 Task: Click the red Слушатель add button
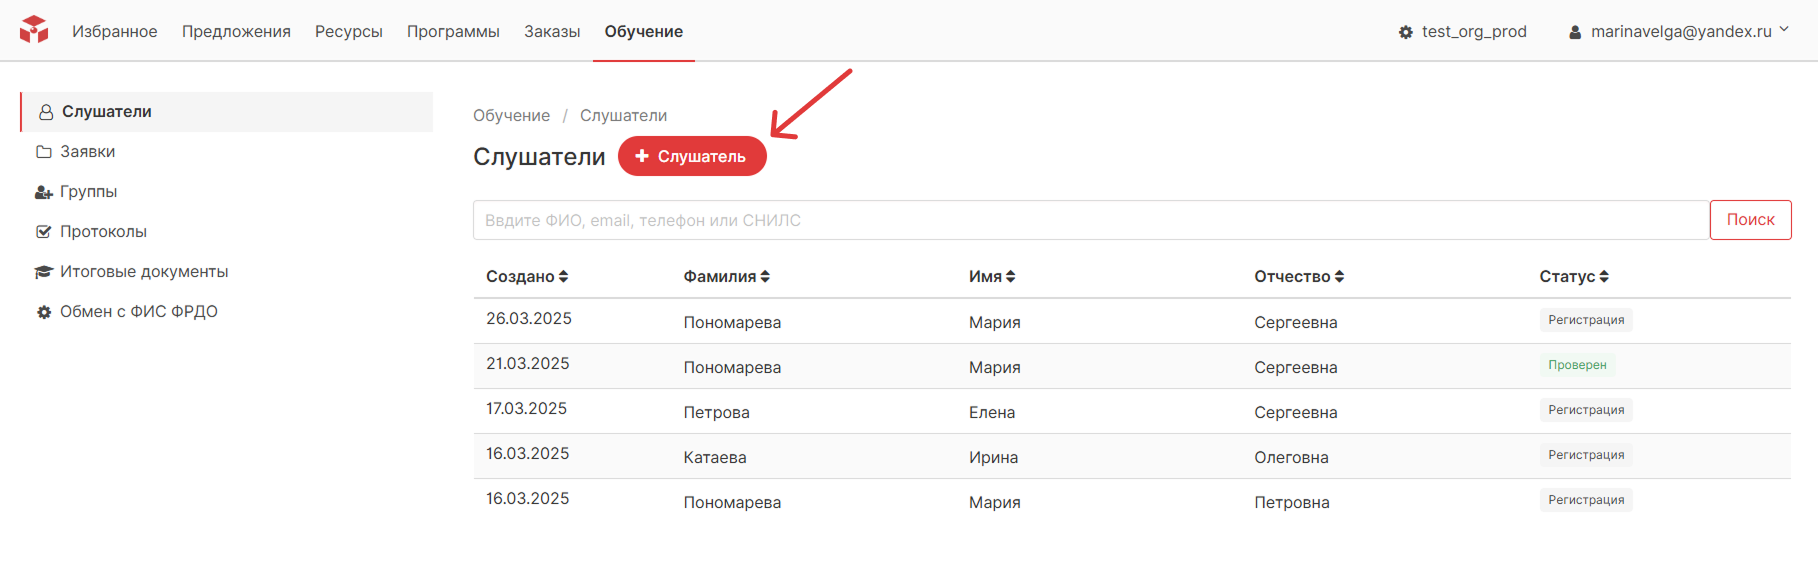pyautogui.click(x=692, y=156)
